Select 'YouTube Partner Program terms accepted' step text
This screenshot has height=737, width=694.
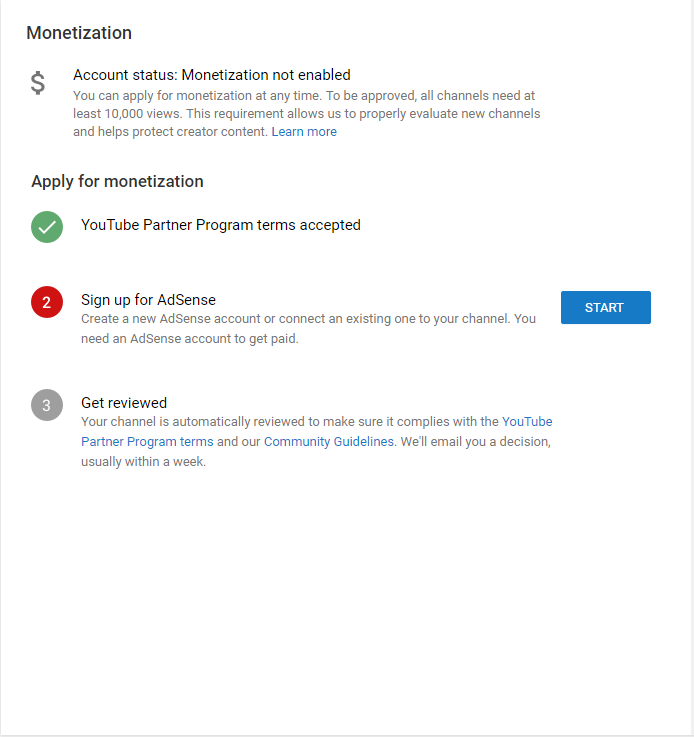click(x=221, y=225)
